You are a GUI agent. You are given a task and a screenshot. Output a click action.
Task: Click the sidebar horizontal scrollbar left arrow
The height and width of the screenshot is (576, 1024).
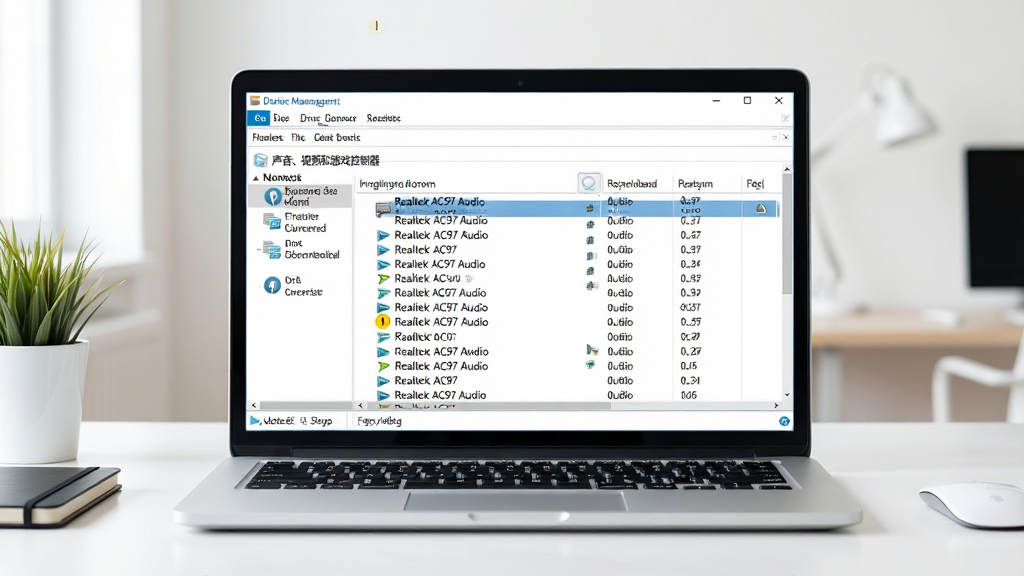(254, 406)
